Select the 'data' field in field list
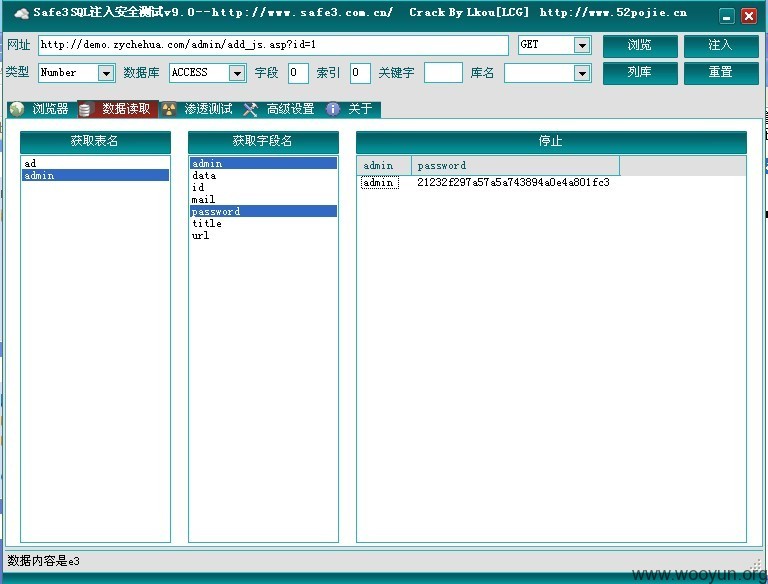 pos(263,175)
